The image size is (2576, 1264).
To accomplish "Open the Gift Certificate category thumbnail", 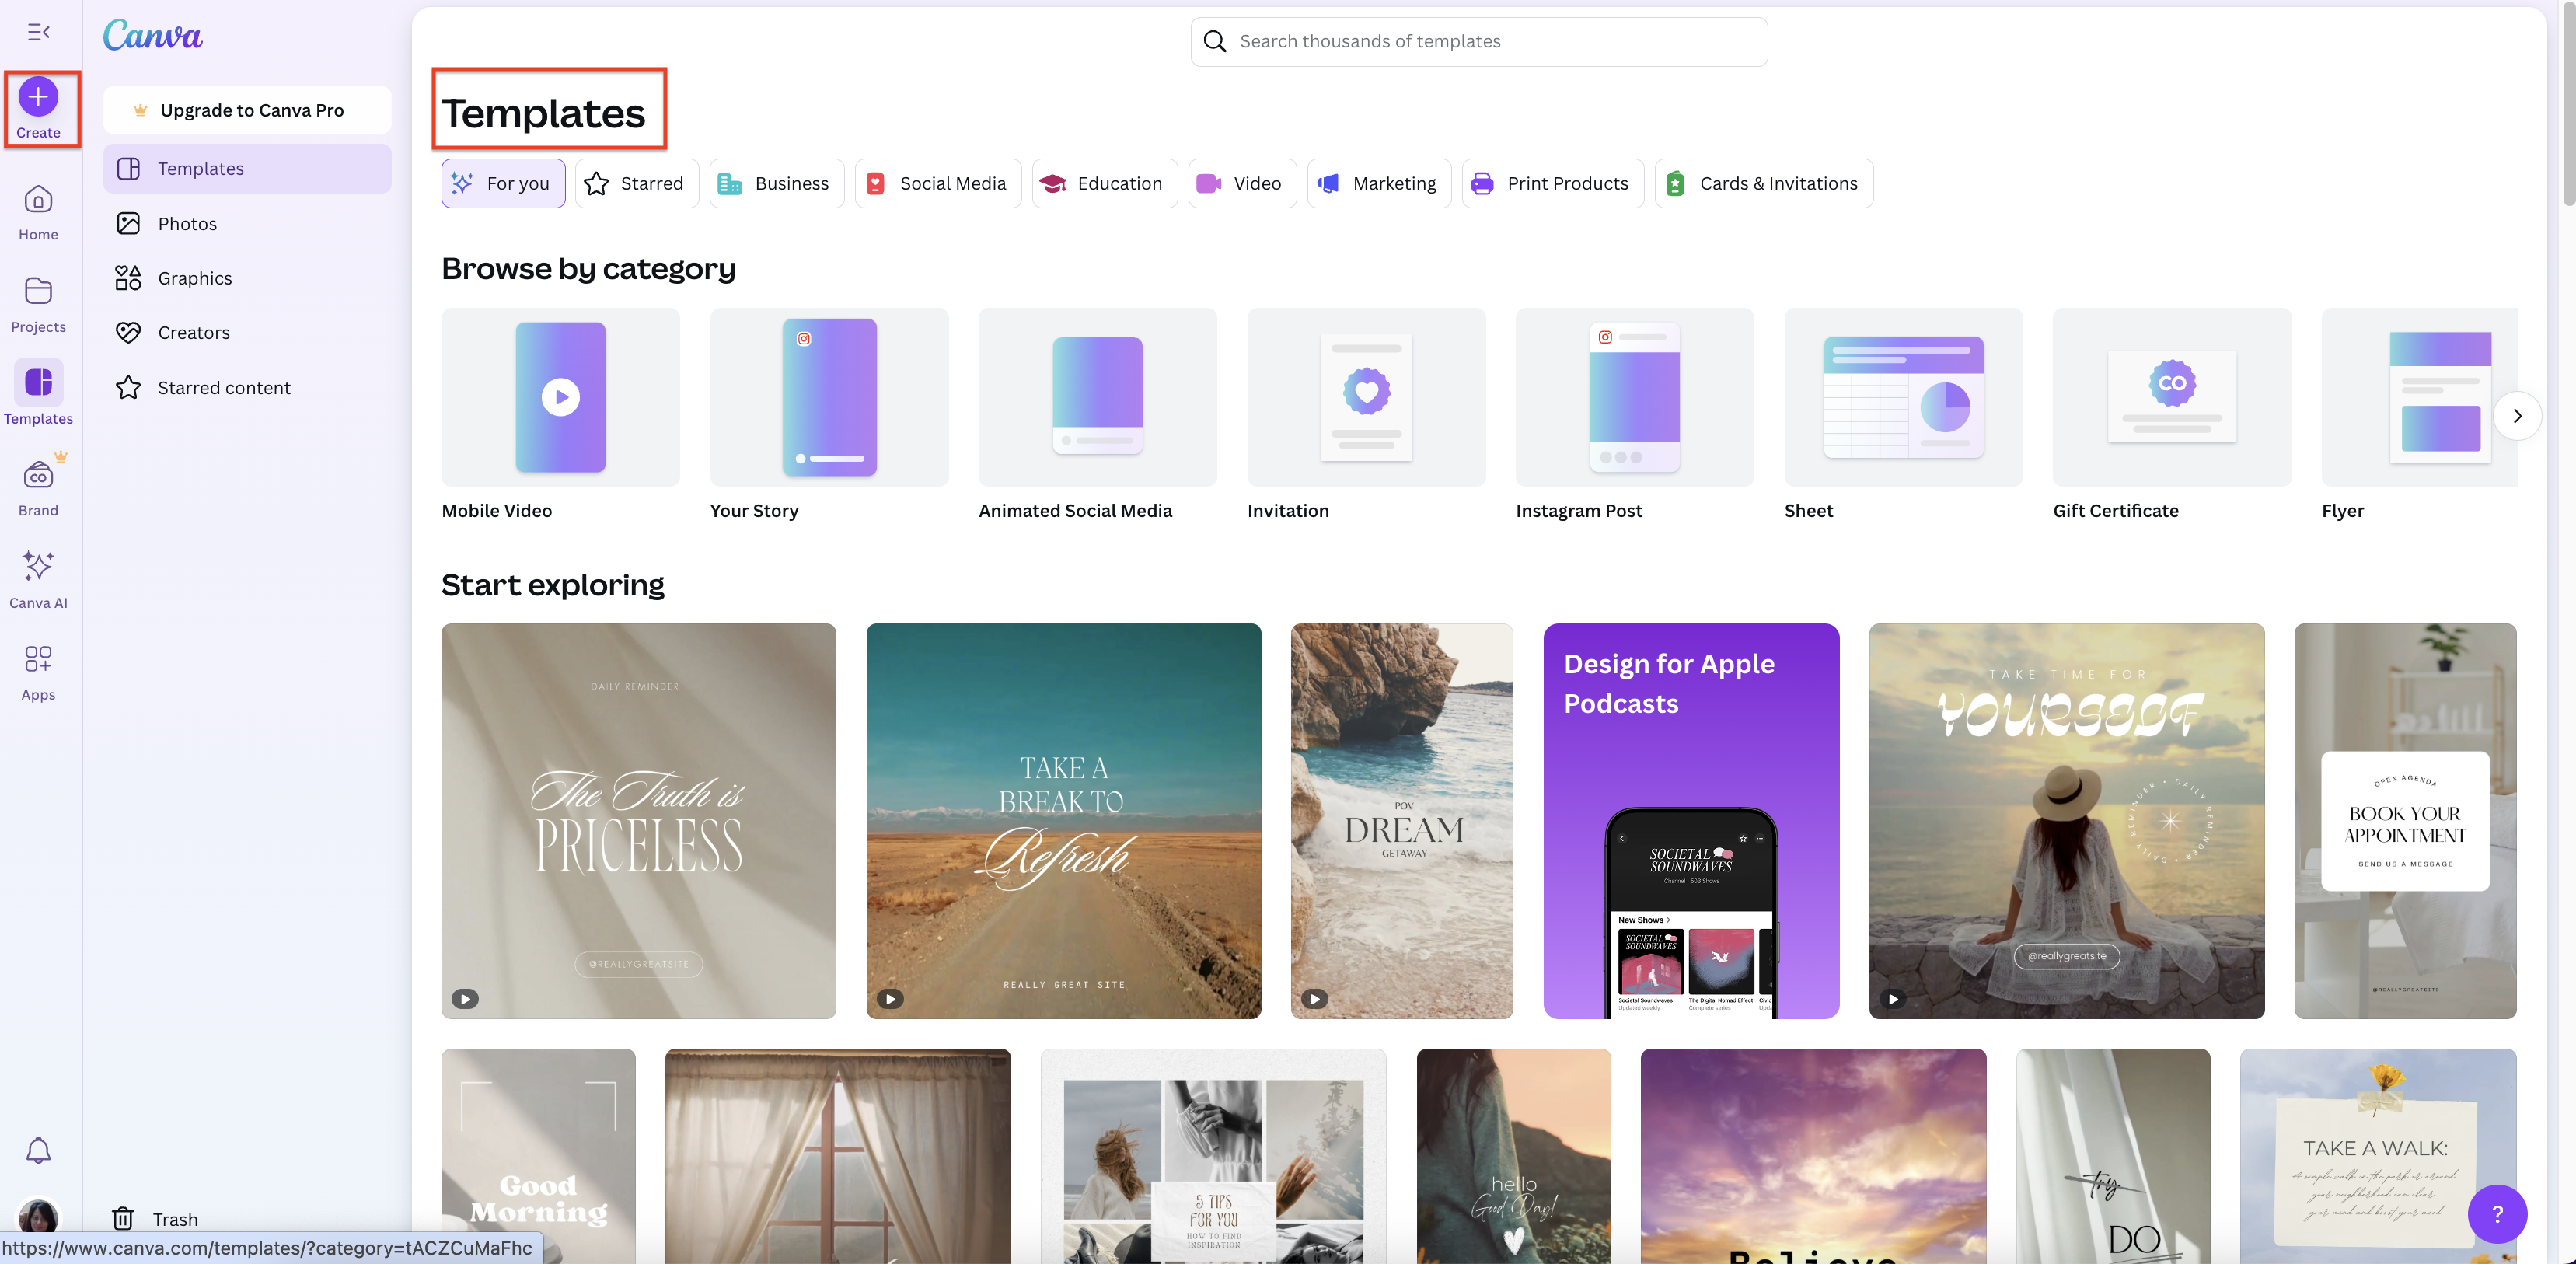I will 2171,397.
